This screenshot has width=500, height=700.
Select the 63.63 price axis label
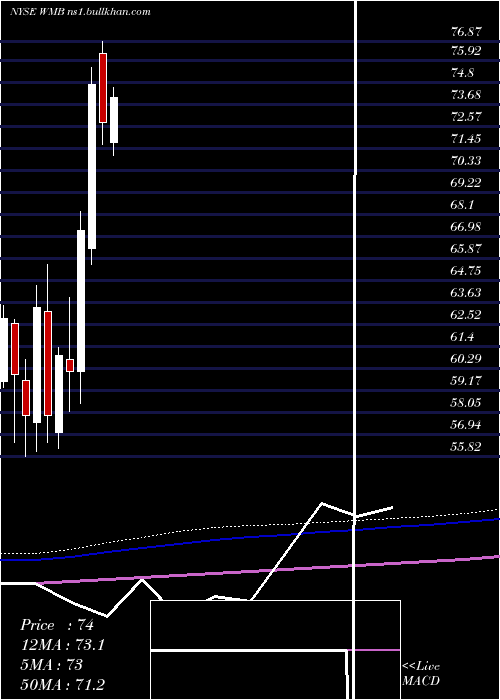tap(466, 292)
